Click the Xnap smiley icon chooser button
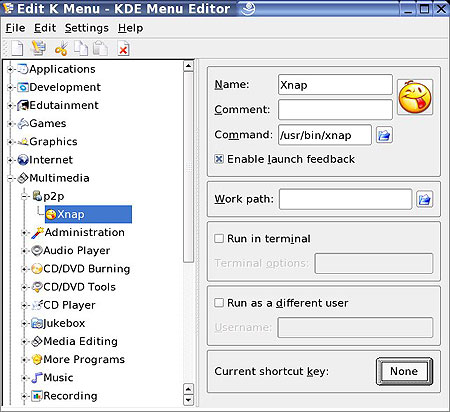 coord(415,97)
